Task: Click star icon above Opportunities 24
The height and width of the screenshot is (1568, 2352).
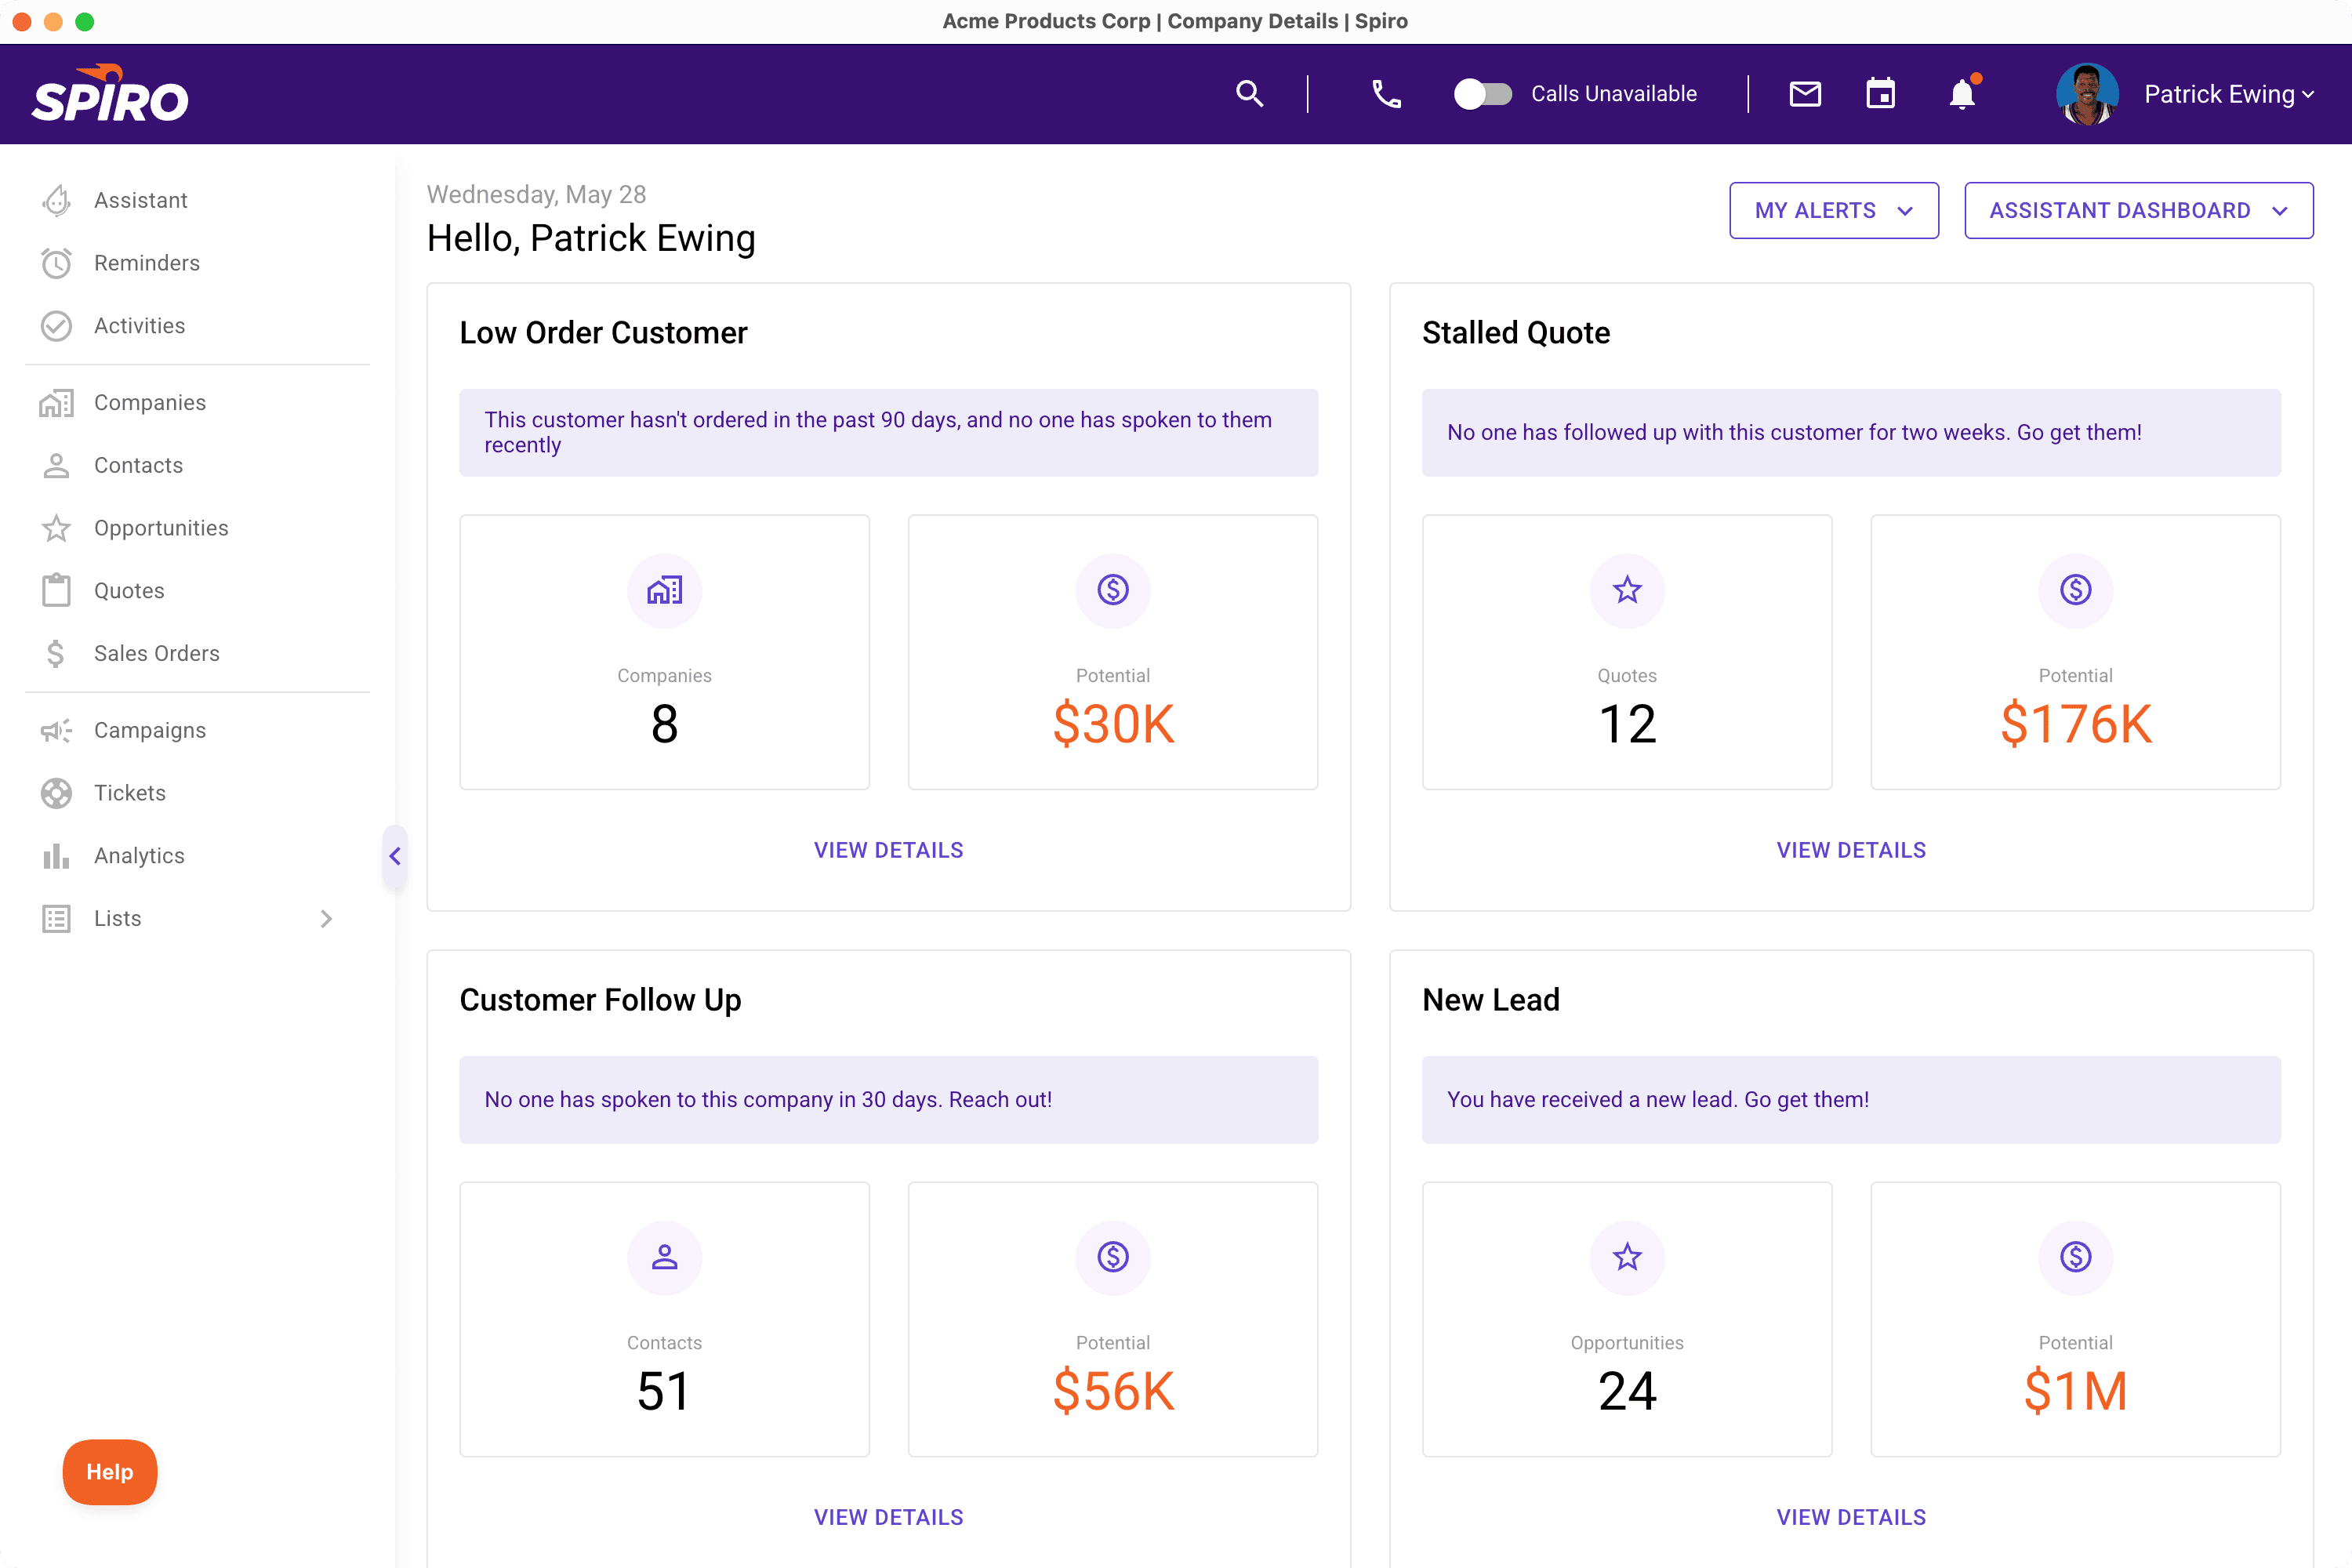Action: [x=1627, y=1257]
